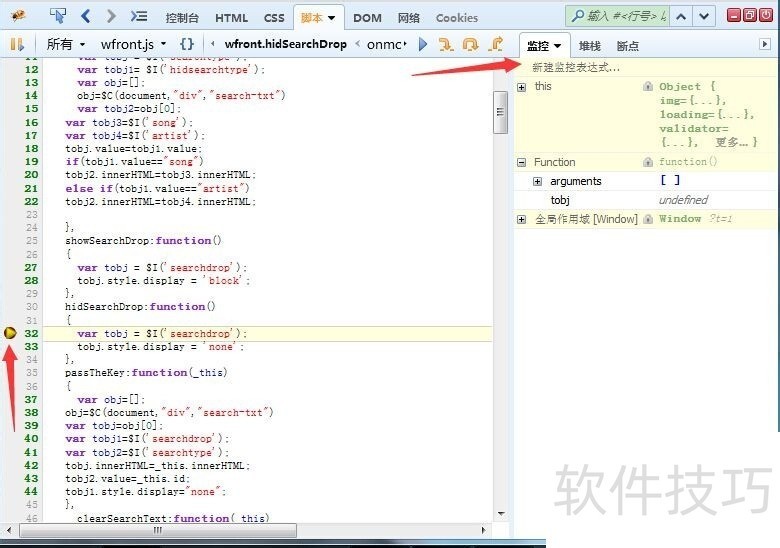Image resolution: width=780 pixels, height=548 pixels.
Task: Click the forward navigation arrow
Action: [111, 16]
